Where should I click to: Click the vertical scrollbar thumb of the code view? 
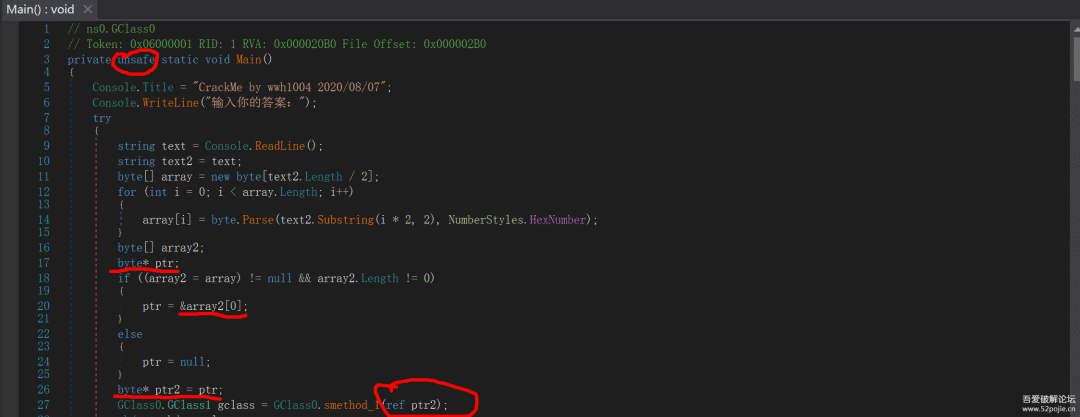click(x=1075, y=57)
